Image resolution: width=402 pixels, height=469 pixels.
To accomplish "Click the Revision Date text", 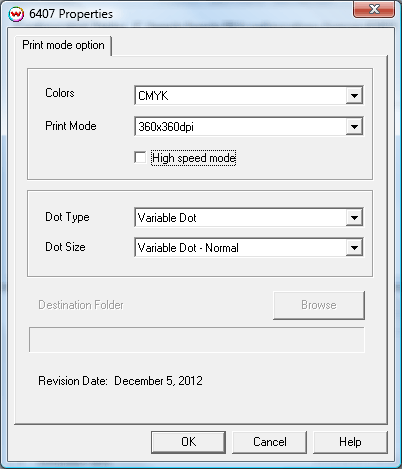I will coord(120,381).
